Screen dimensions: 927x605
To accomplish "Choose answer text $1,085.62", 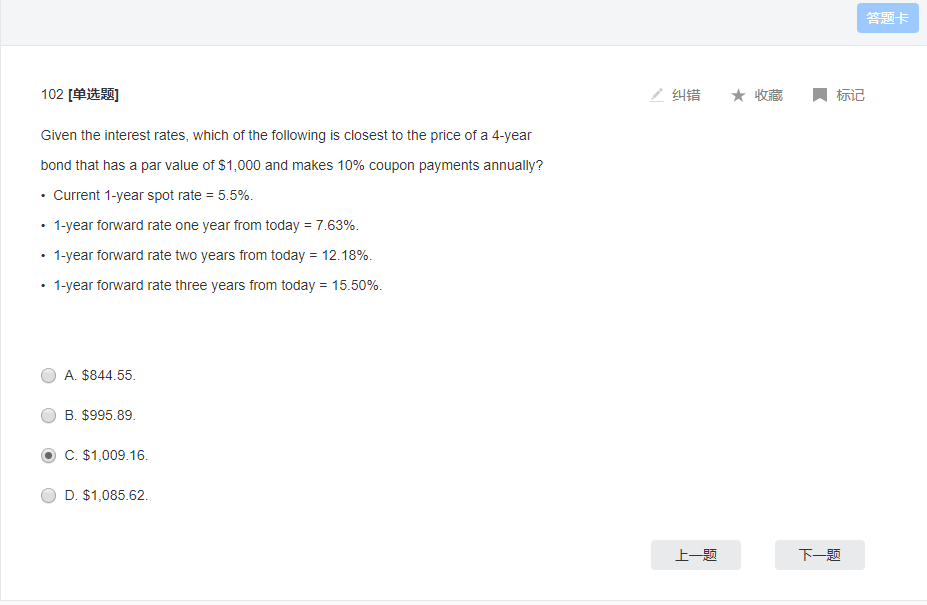I will point(115,496).
